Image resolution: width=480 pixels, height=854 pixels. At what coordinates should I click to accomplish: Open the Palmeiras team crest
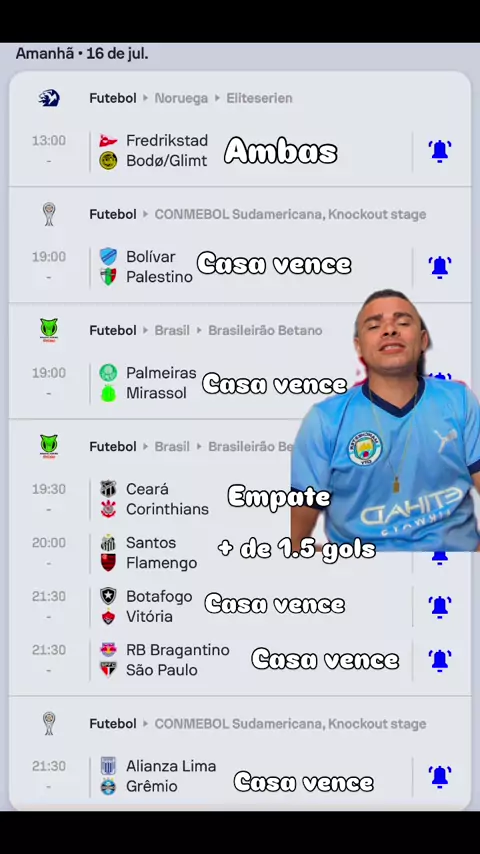tap(108, 373)
